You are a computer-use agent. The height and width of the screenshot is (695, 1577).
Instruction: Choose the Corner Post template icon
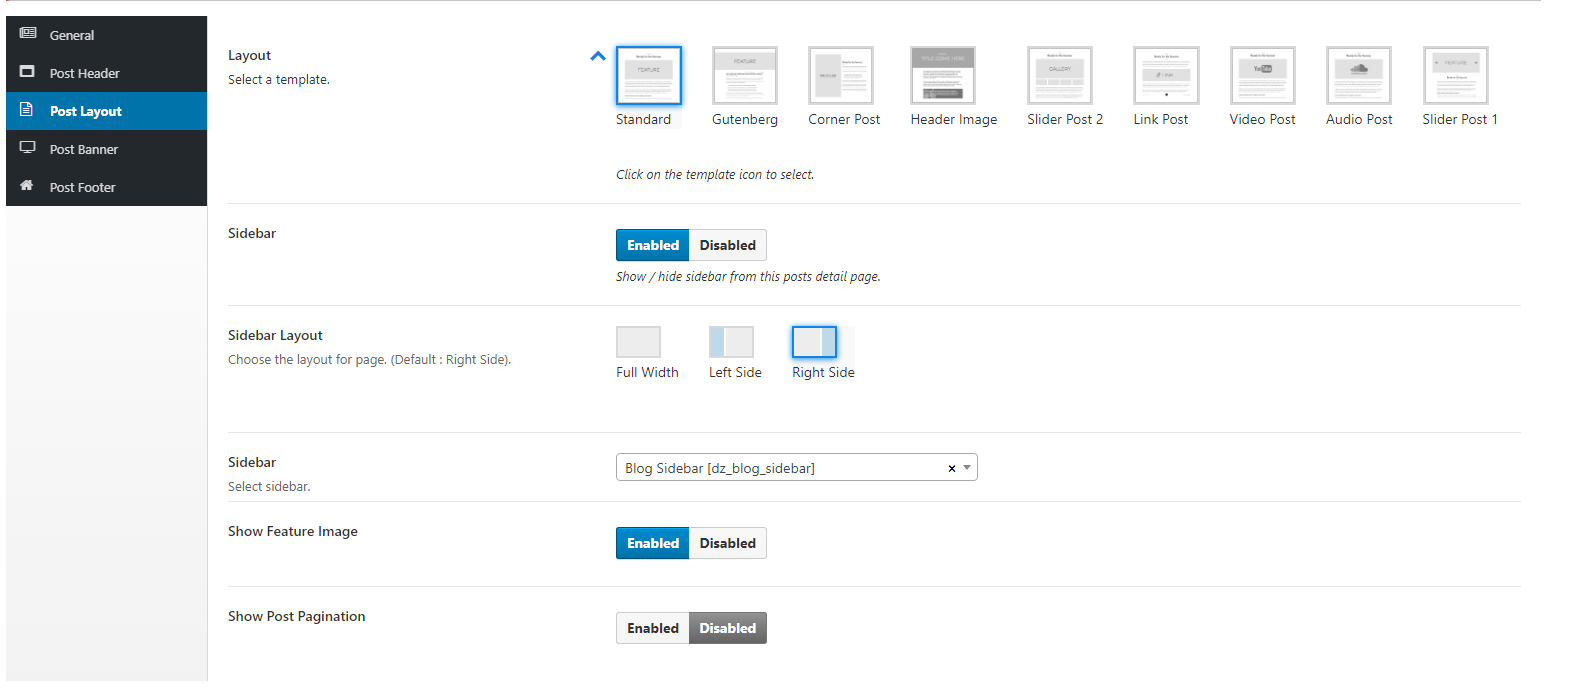point(840,76)
